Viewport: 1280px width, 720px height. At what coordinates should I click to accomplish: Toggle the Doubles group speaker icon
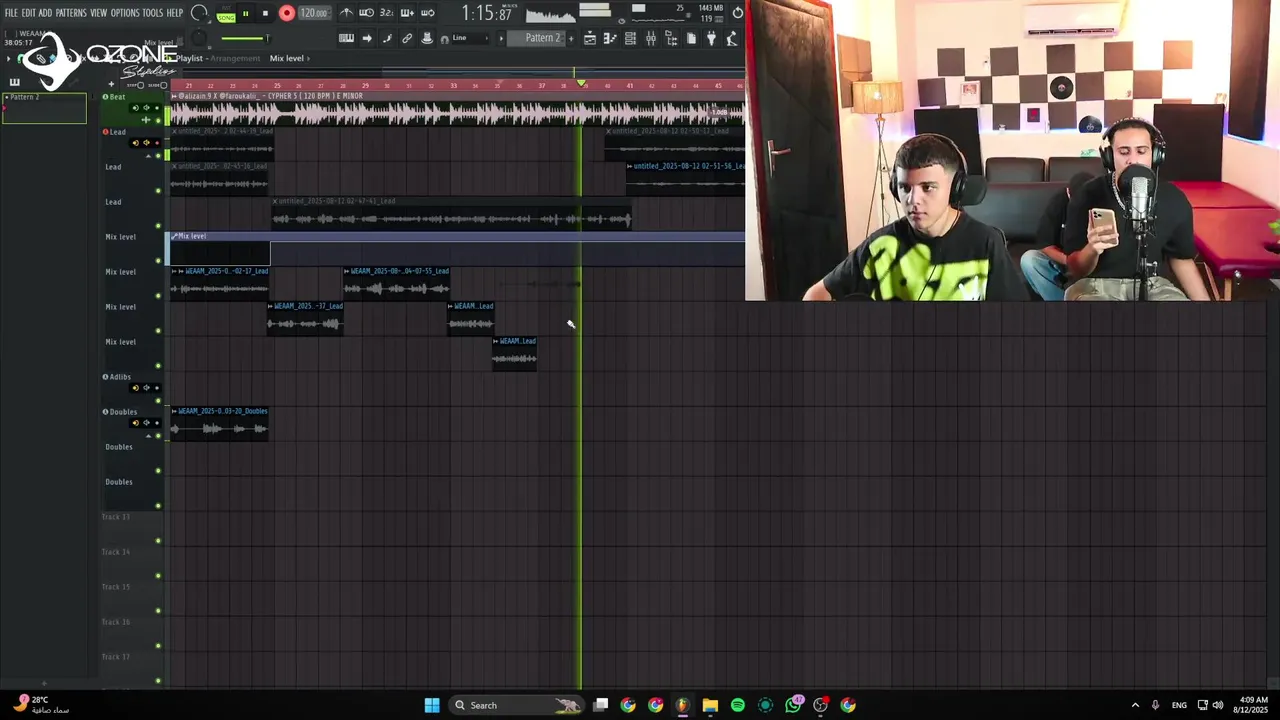click(146, 422)
